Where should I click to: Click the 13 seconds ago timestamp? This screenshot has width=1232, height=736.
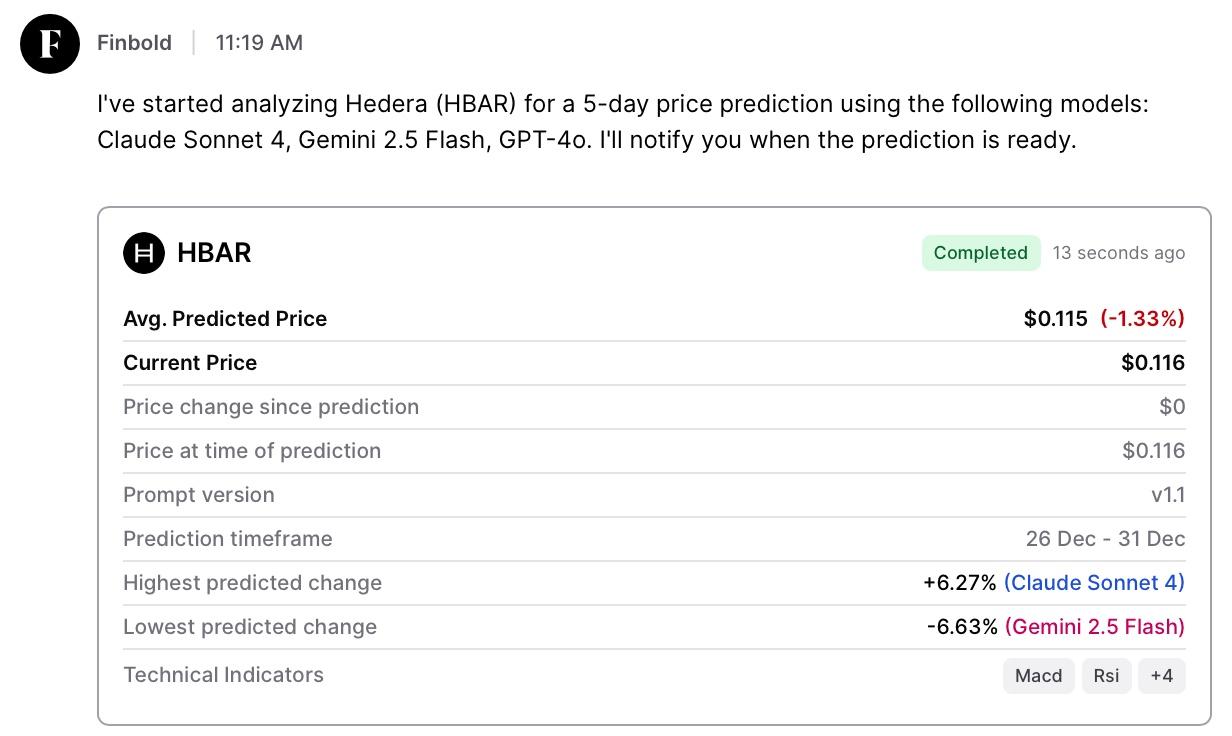pos(1118,253)
